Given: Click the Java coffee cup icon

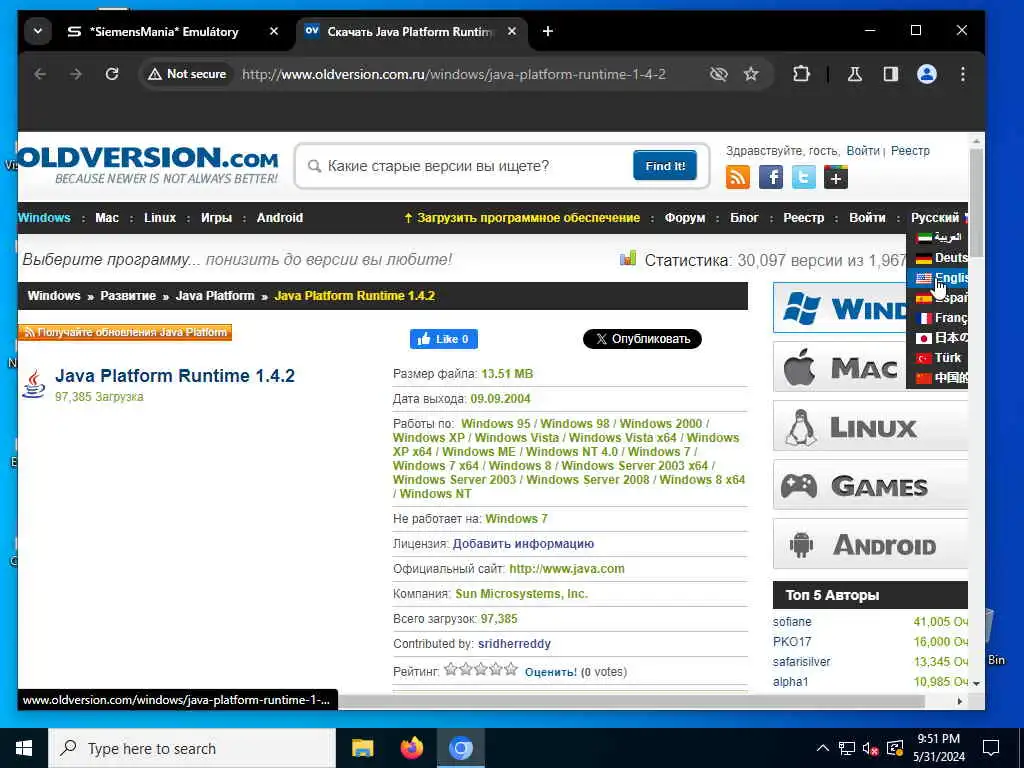Looking at the screenshot, I should (x=34, y=383).
